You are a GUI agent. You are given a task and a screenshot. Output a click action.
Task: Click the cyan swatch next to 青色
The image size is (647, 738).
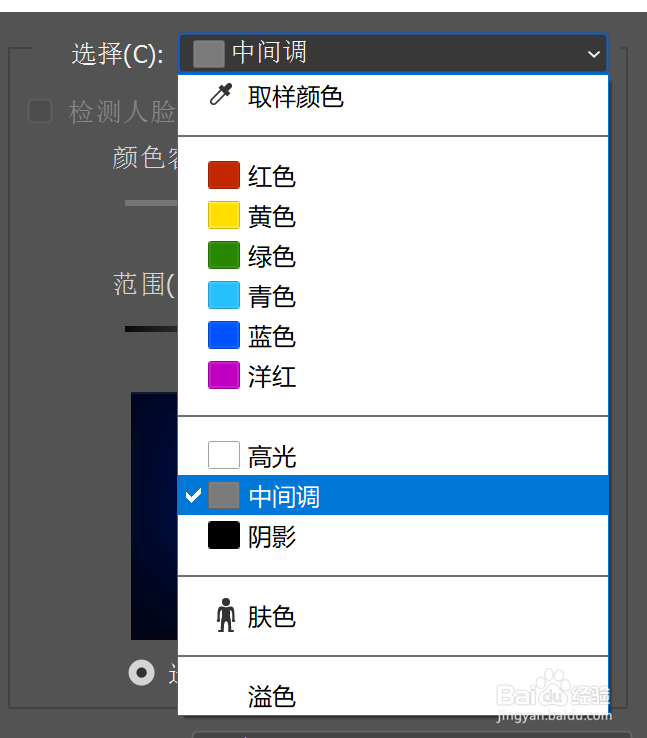pyautogui.click(x=224, y=296)
